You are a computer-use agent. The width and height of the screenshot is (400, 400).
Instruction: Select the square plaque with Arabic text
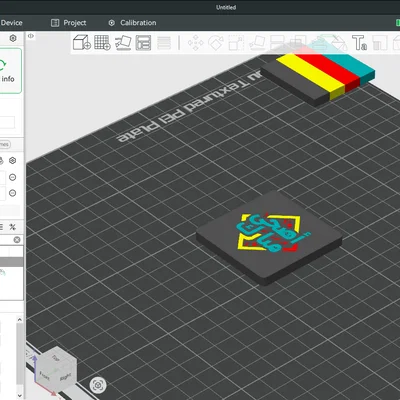coord(269,237)
